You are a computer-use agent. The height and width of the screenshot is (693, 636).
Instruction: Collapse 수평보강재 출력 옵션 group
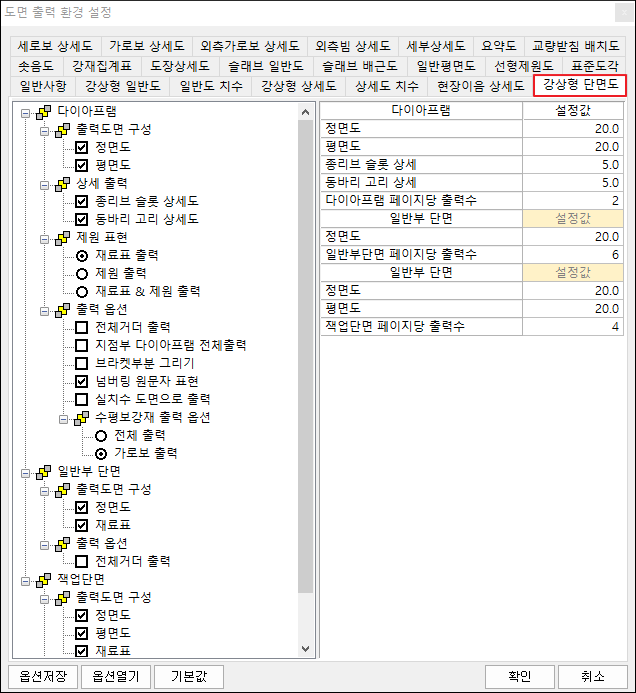(x=64, y=419)
